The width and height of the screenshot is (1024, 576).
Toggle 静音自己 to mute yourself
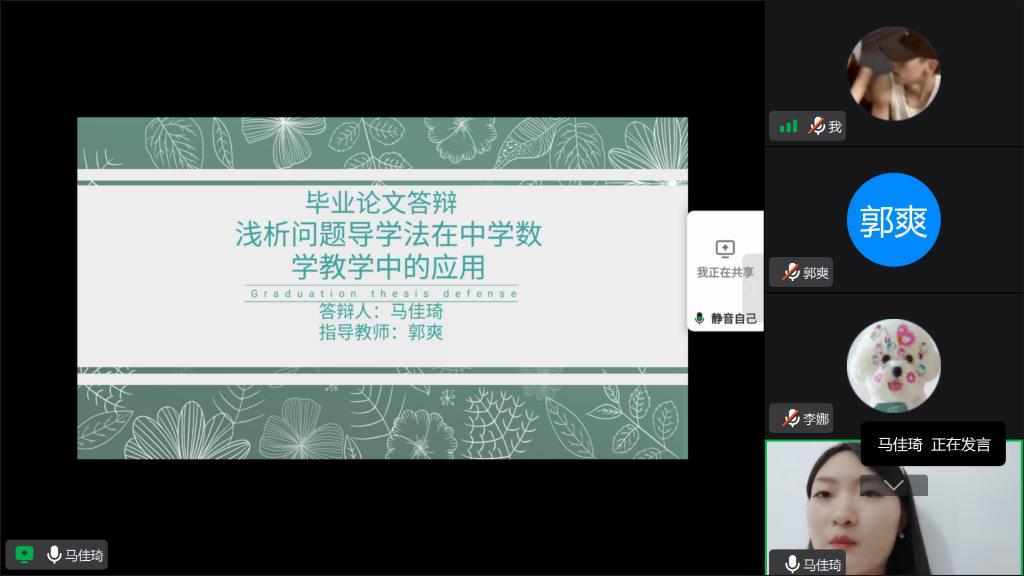pyautogui.click(x=726, y=318)
